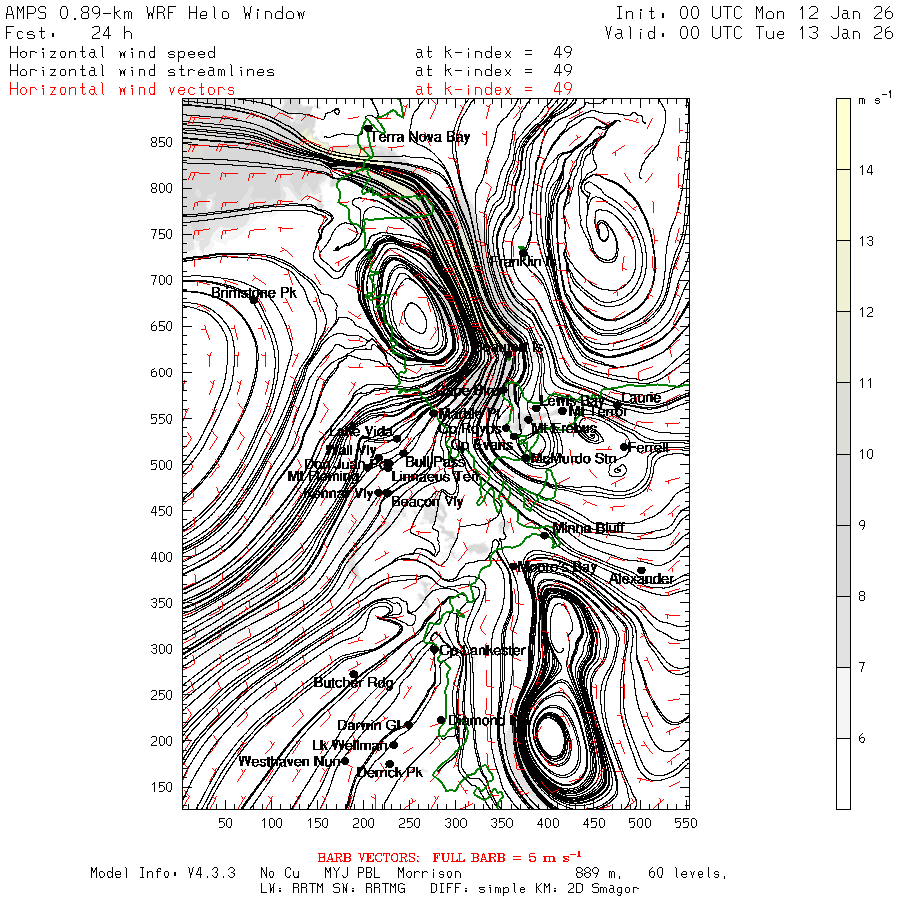Select the Brimstone Pk station dot
This screenshot has height=900, width=900.
(255, 299)
